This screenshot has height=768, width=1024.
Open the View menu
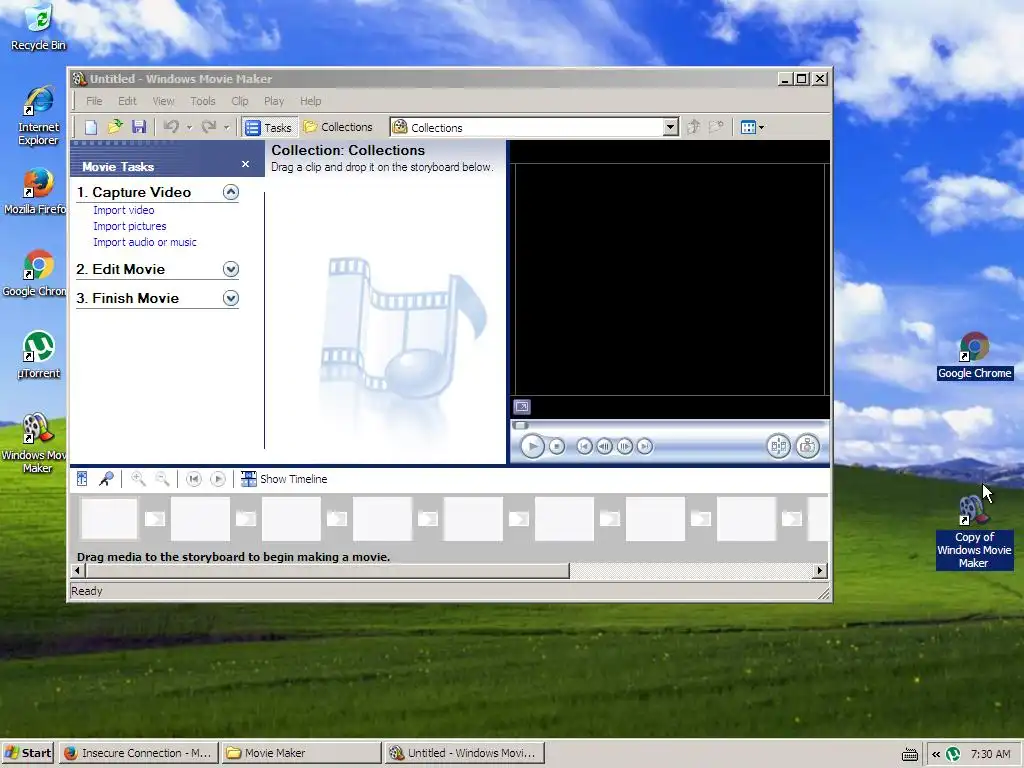163,101
